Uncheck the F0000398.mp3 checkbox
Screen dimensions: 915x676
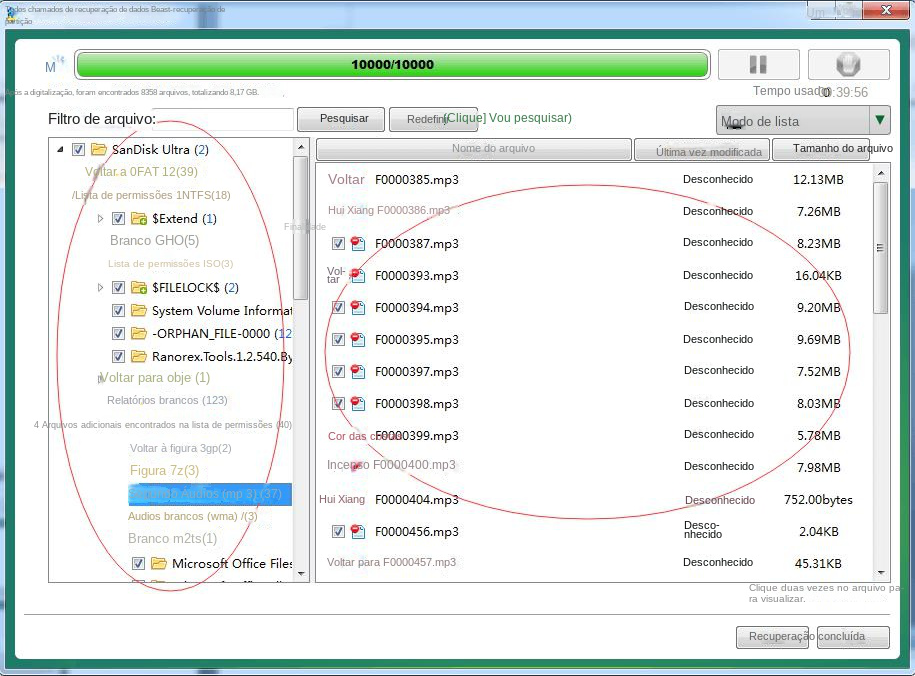(338, 403)
